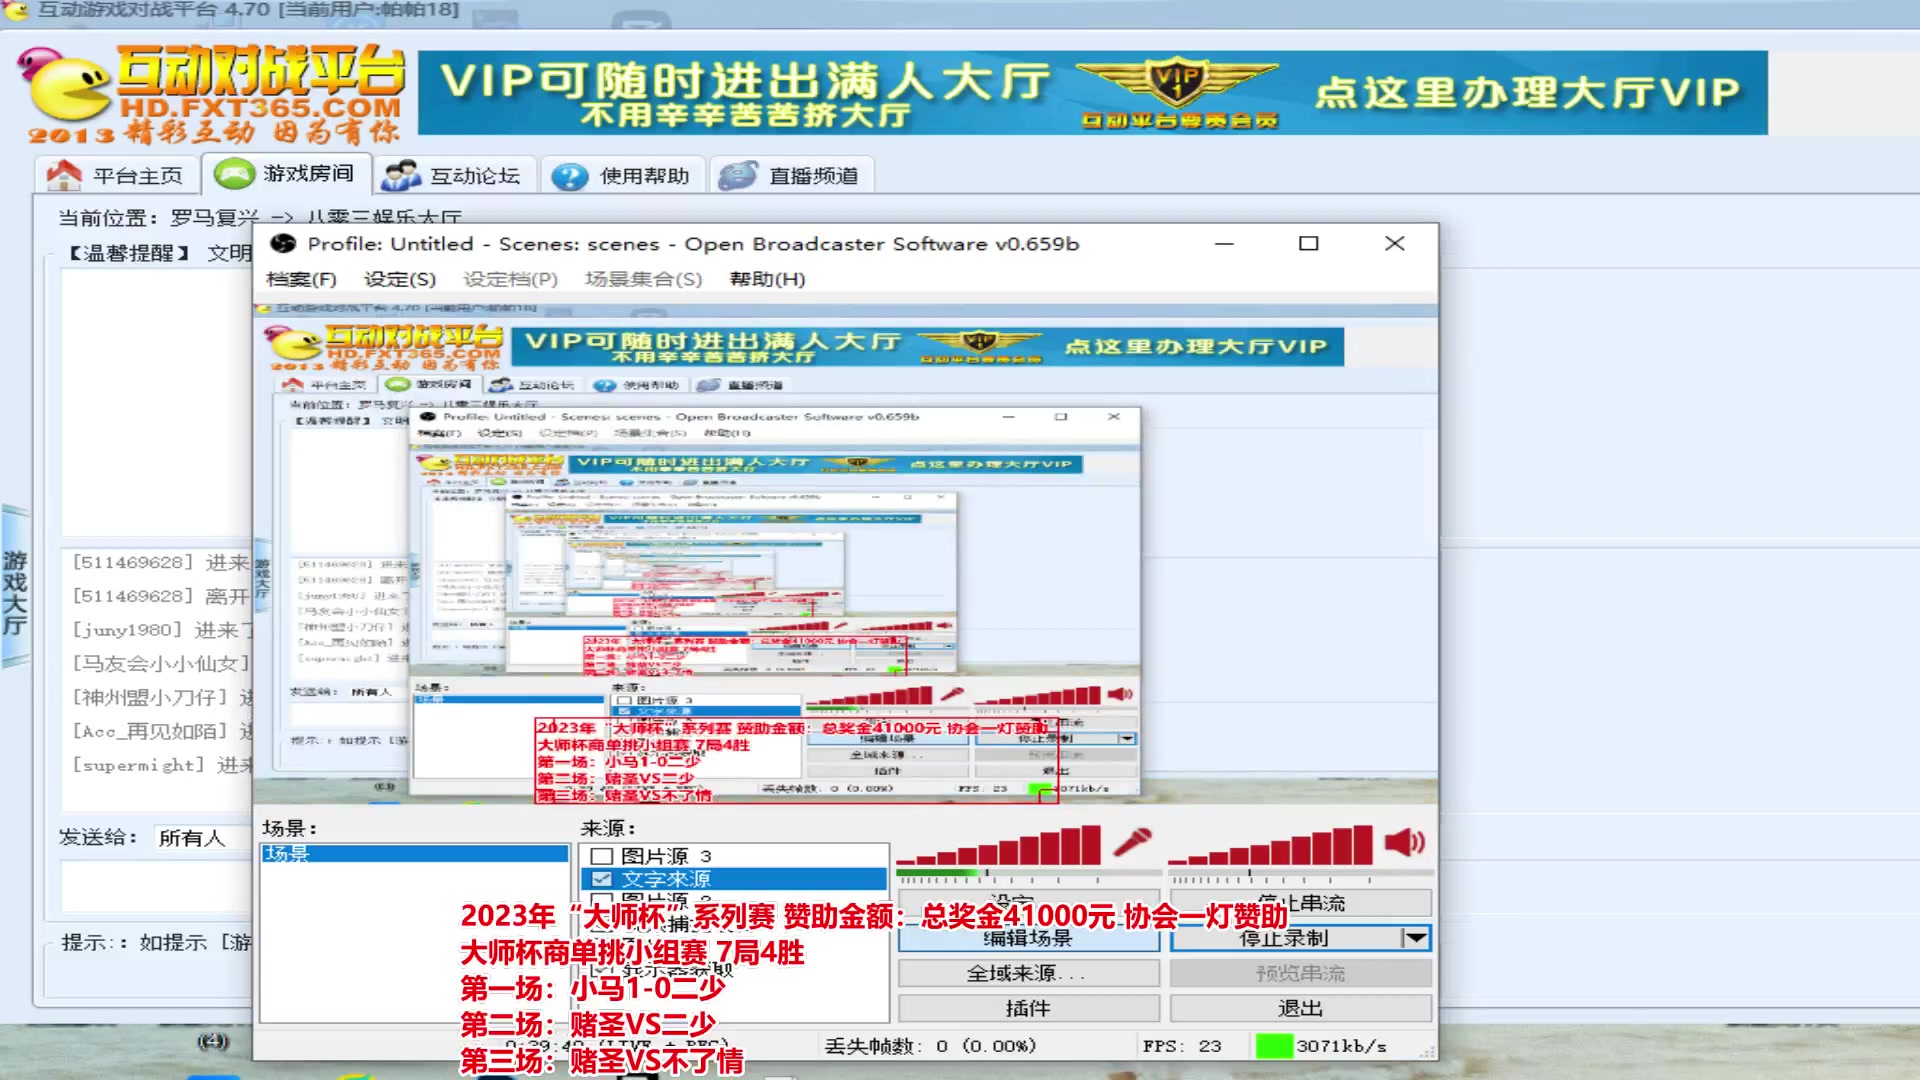
Task: Click chat line [511469628] 离开
Action: pos(160,596)
